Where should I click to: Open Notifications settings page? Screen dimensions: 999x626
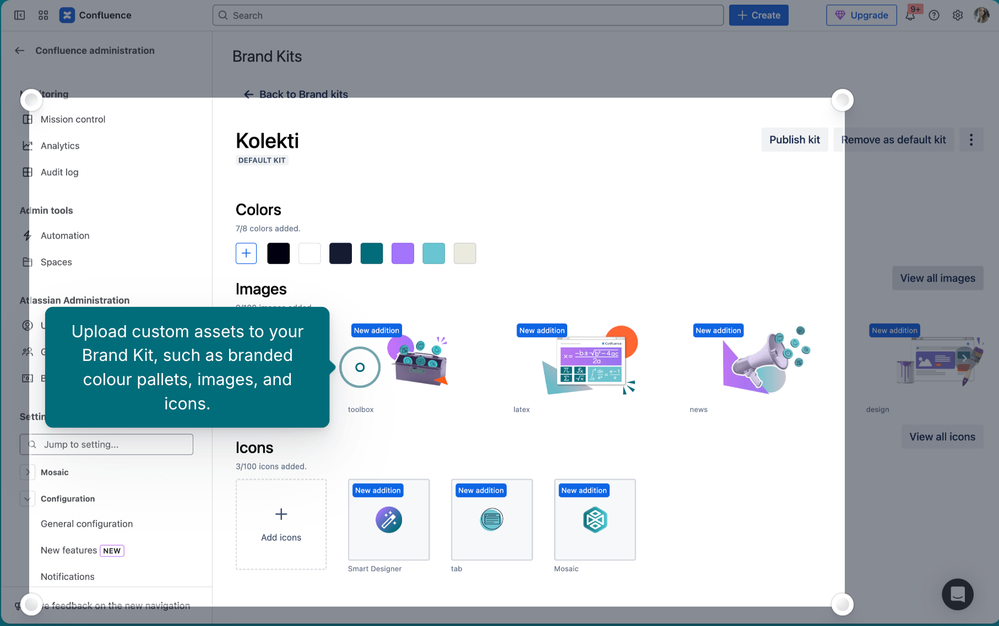click(68, 576)
